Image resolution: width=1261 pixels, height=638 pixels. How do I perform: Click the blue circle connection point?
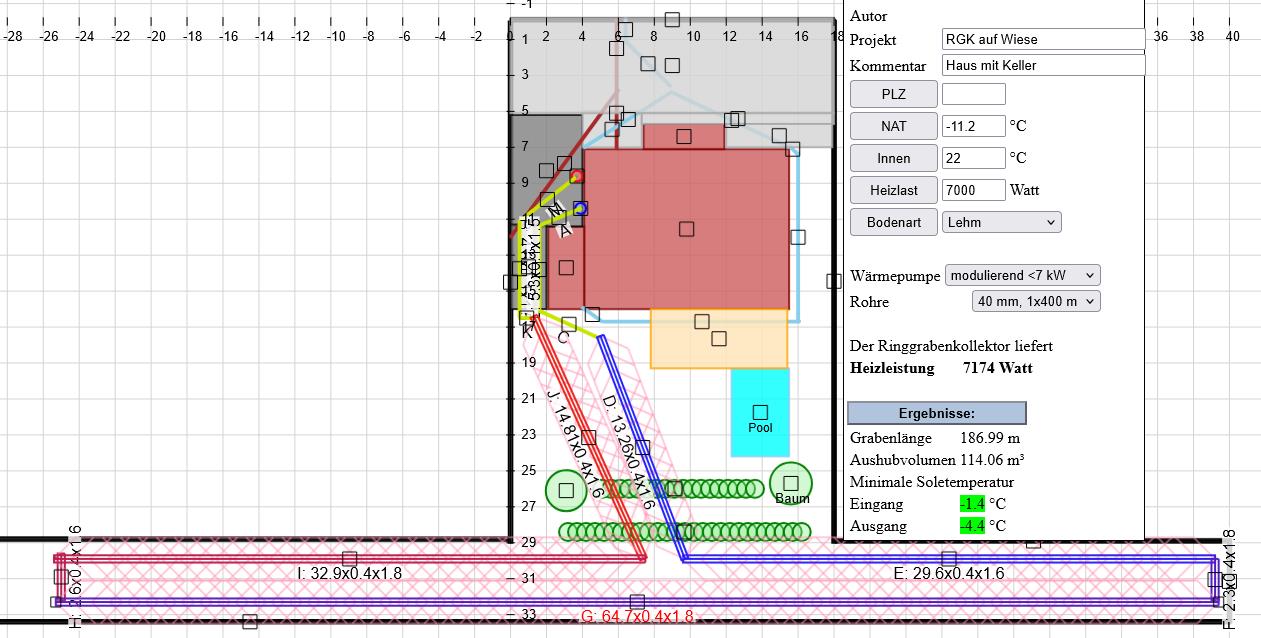(580, 208)
